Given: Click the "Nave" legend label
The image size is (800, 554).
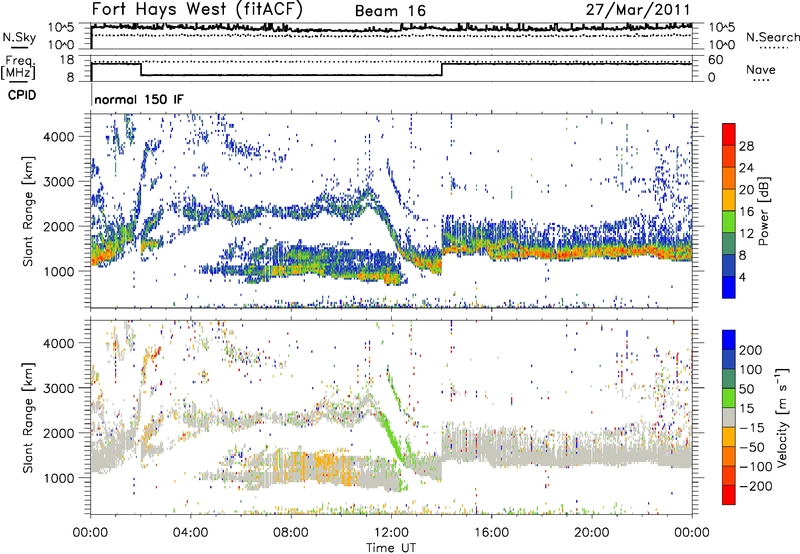Looking at the screenshot, I should (x=761, y=69).
